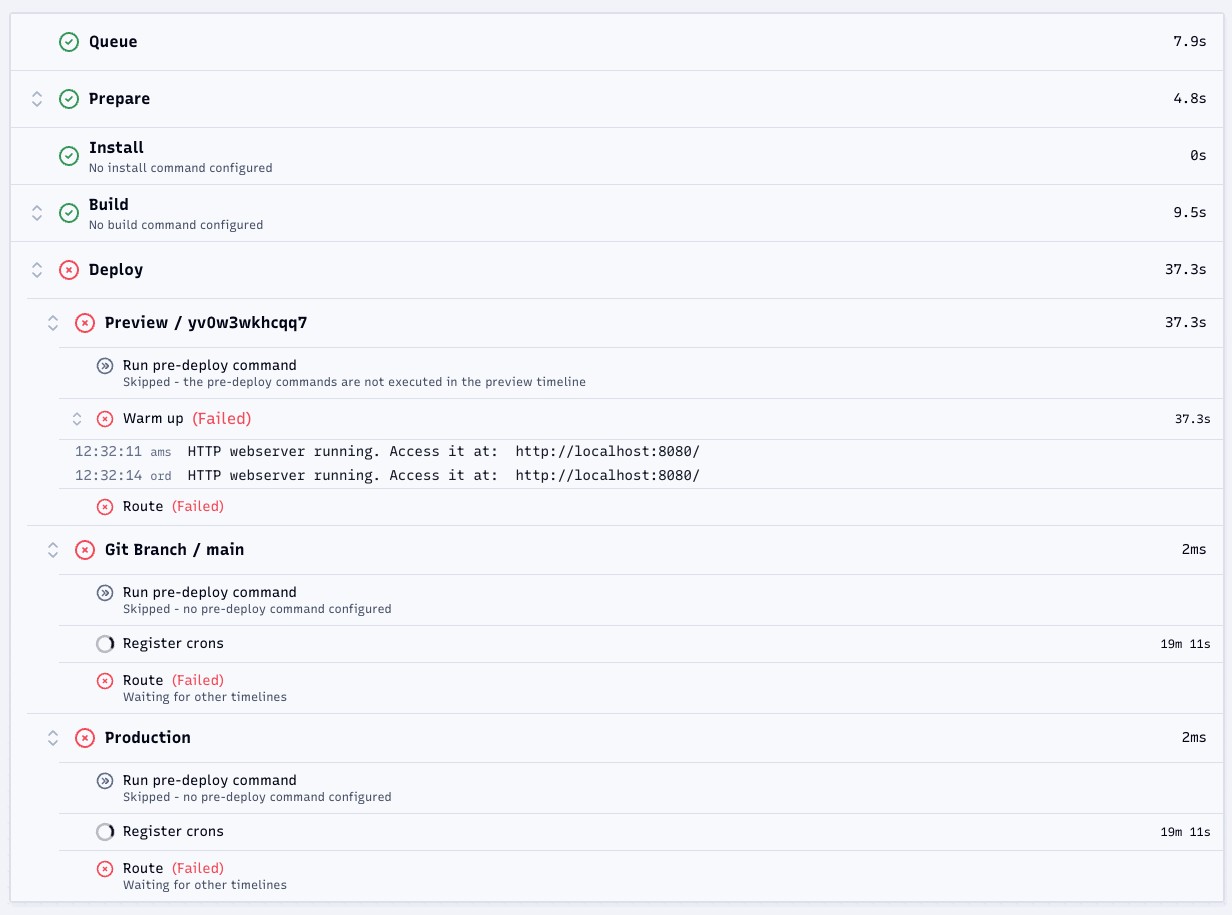
Task: Collapse the Deploy step
Action: [x=37, y=270]
